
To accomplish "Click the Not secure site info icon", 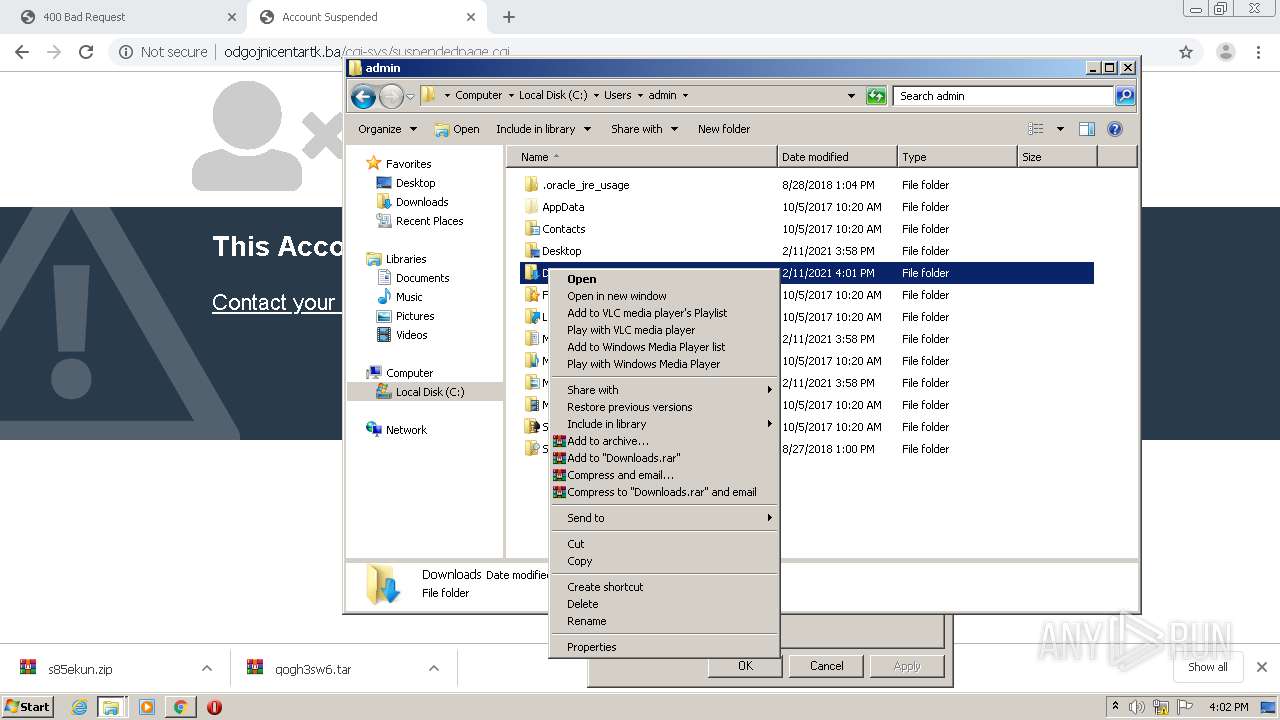I will tap(125, 52).
